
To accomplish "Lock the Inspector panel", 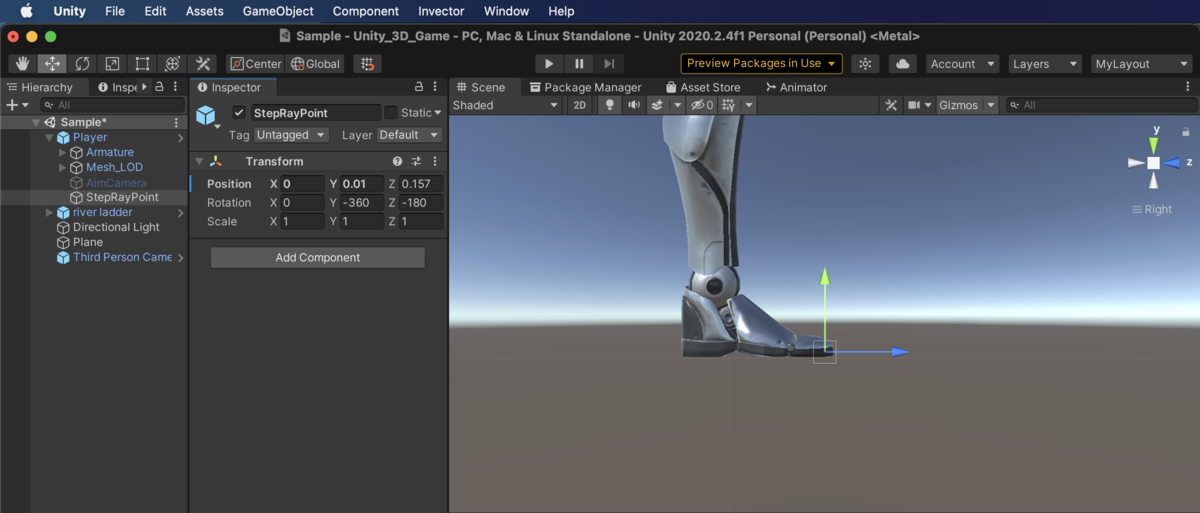I will pyautogui.click(x=419, y=87).
